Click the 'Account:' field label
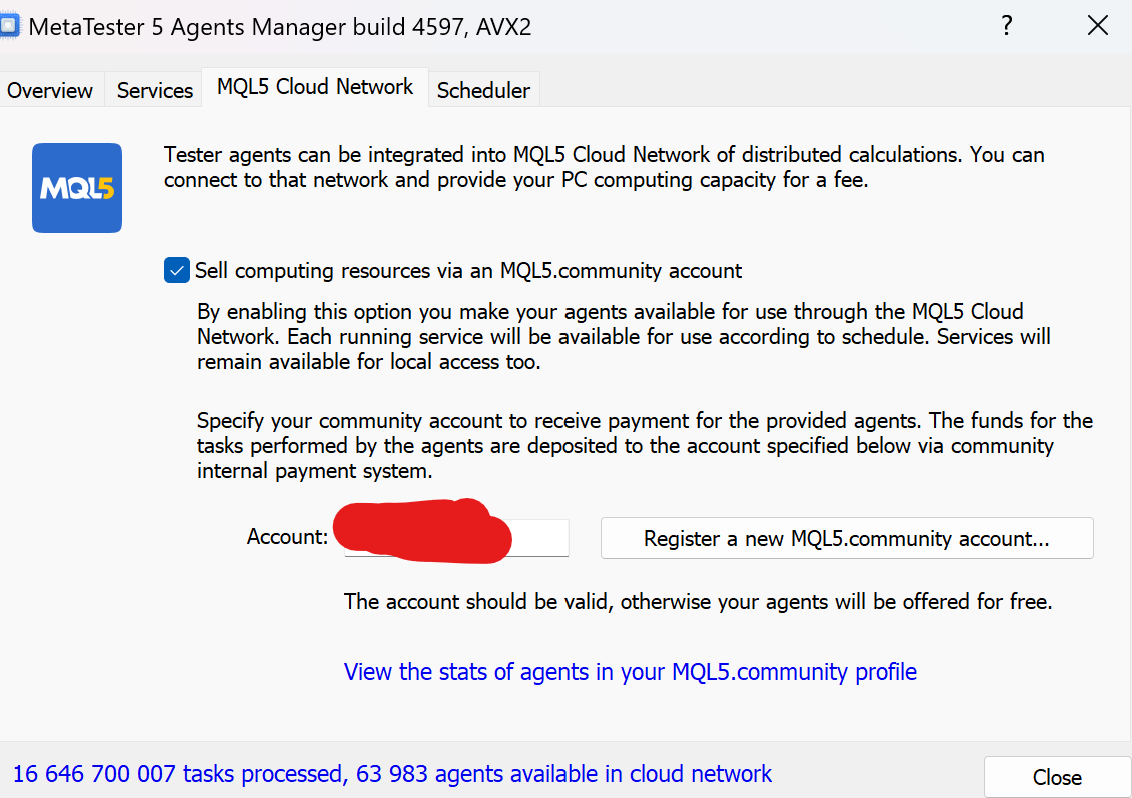The width and height of the screenshot is (1132, 798). tap(287, 537)
